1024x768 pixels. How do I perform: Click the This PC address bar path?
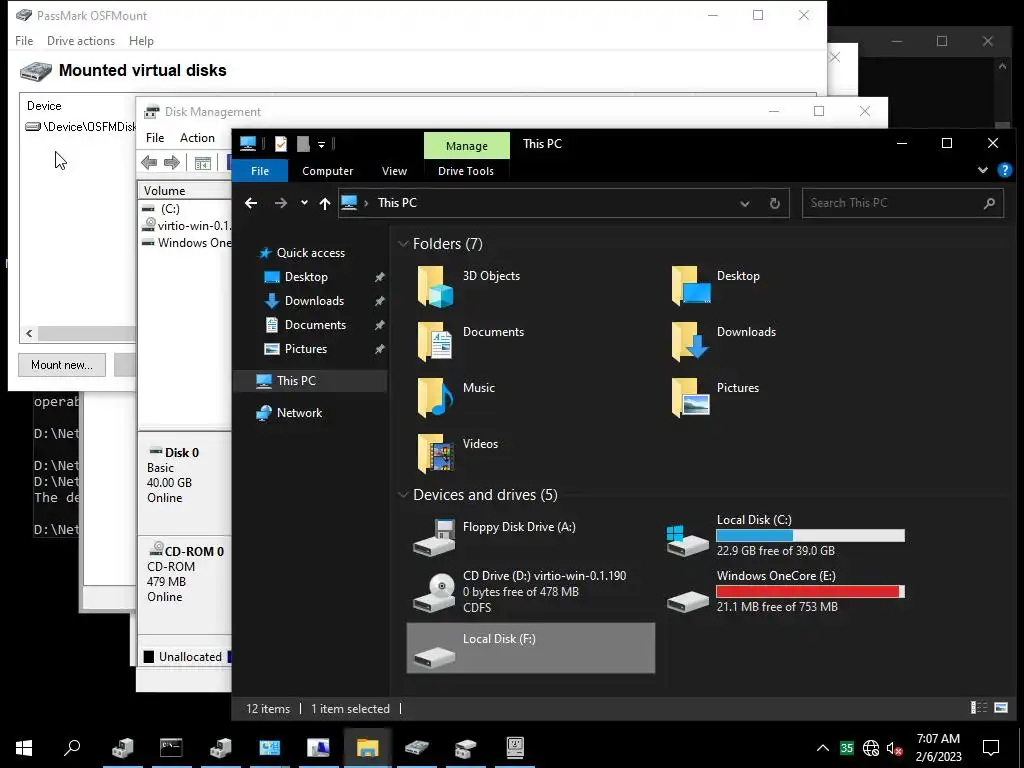click(397, 203)
